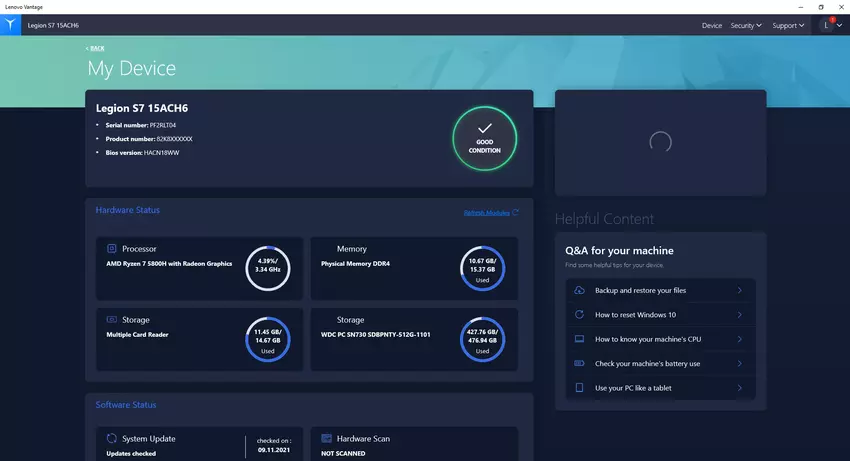Go back using the BACK link
This screenshot has height=461, width=850.
point(95,48)
